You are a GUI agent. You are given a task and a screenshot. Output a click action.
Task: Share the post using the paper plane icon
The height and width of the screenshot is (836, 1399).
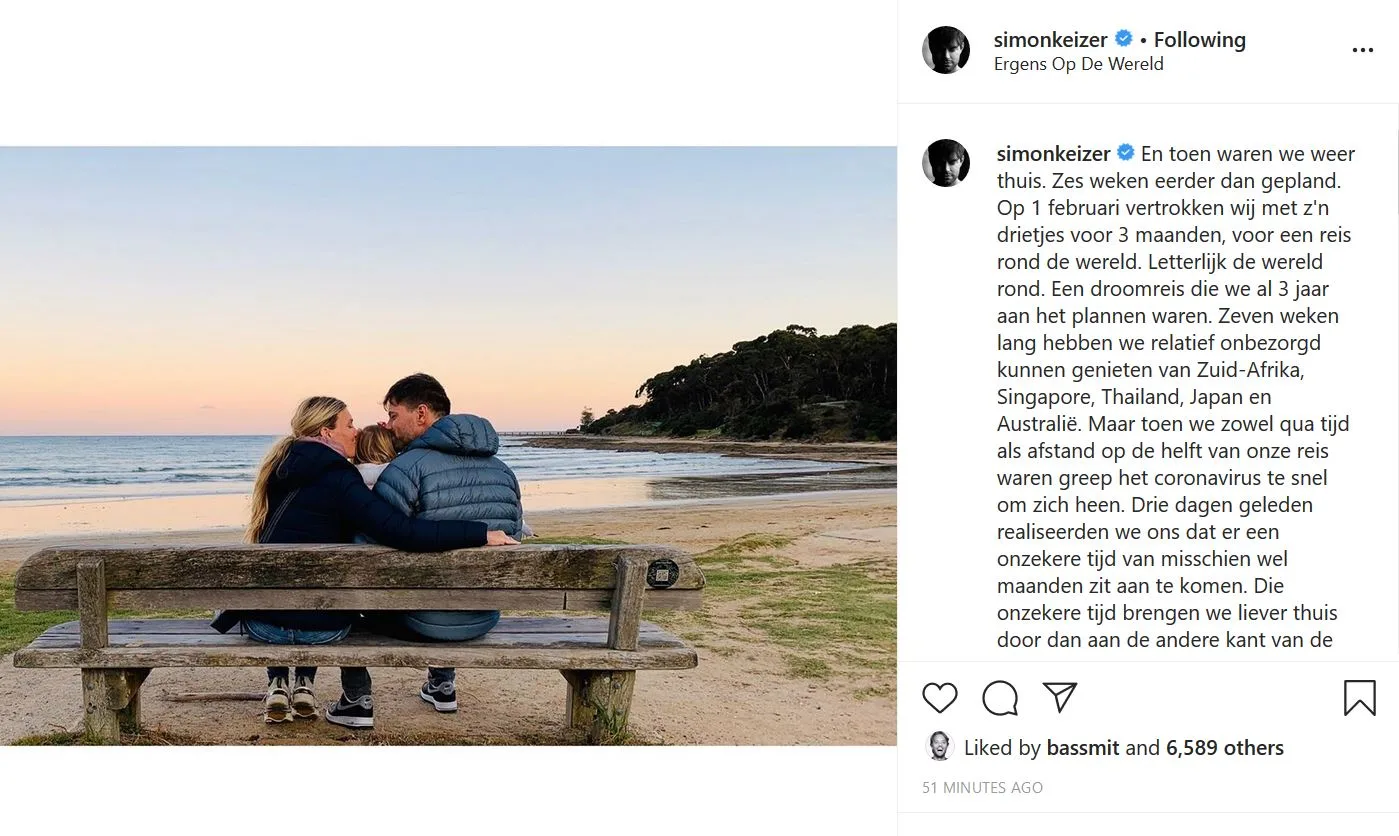coord(1059,698)
